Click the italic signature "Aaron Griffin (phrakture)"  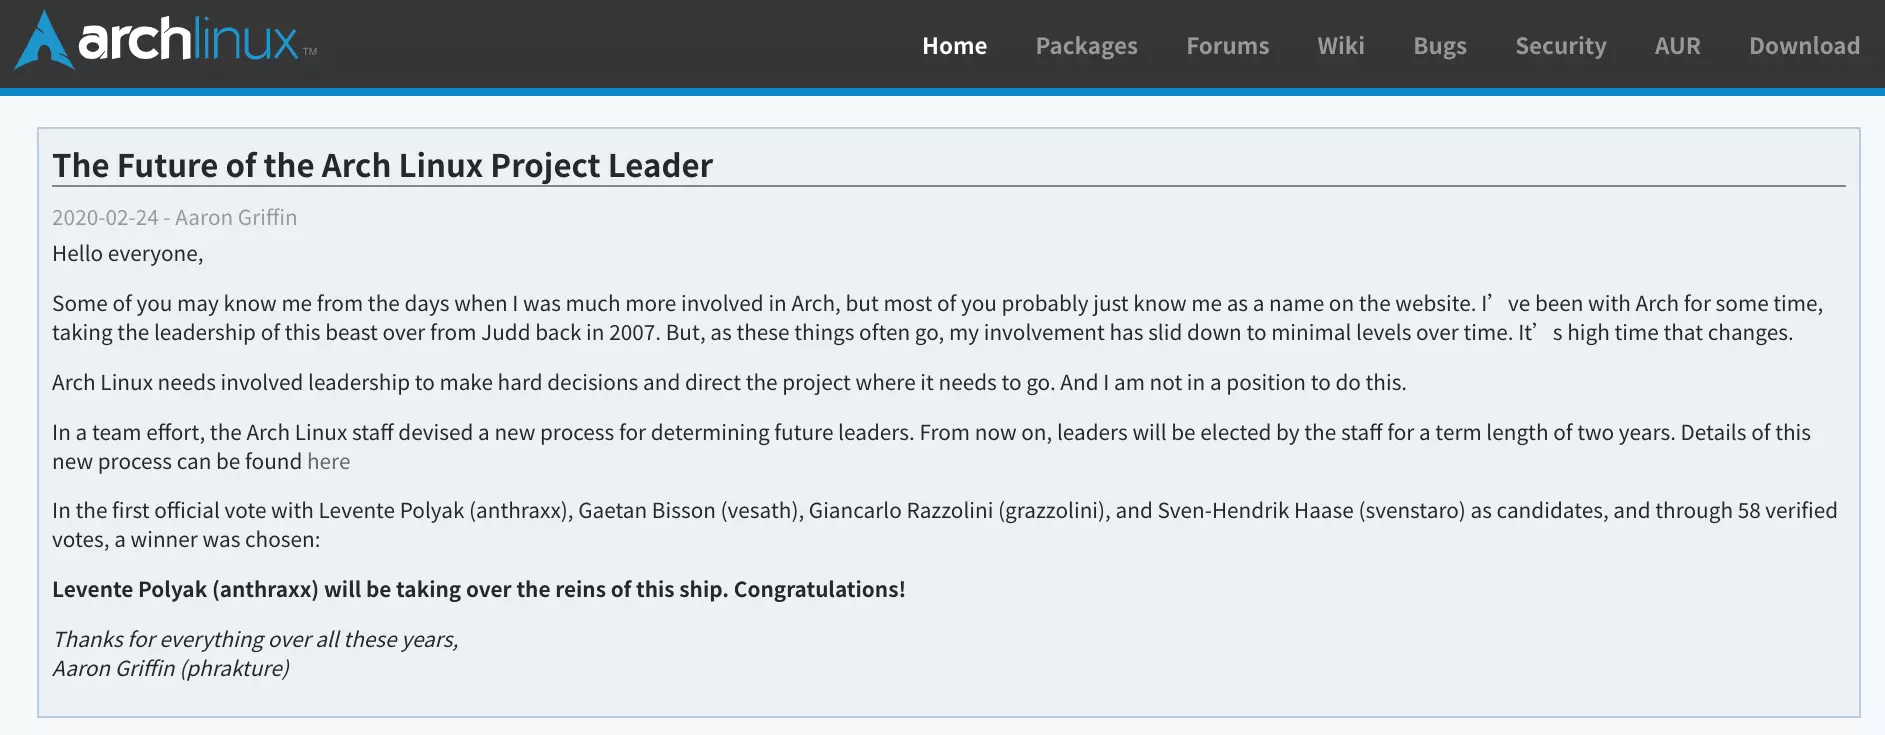tap(171, 668)
